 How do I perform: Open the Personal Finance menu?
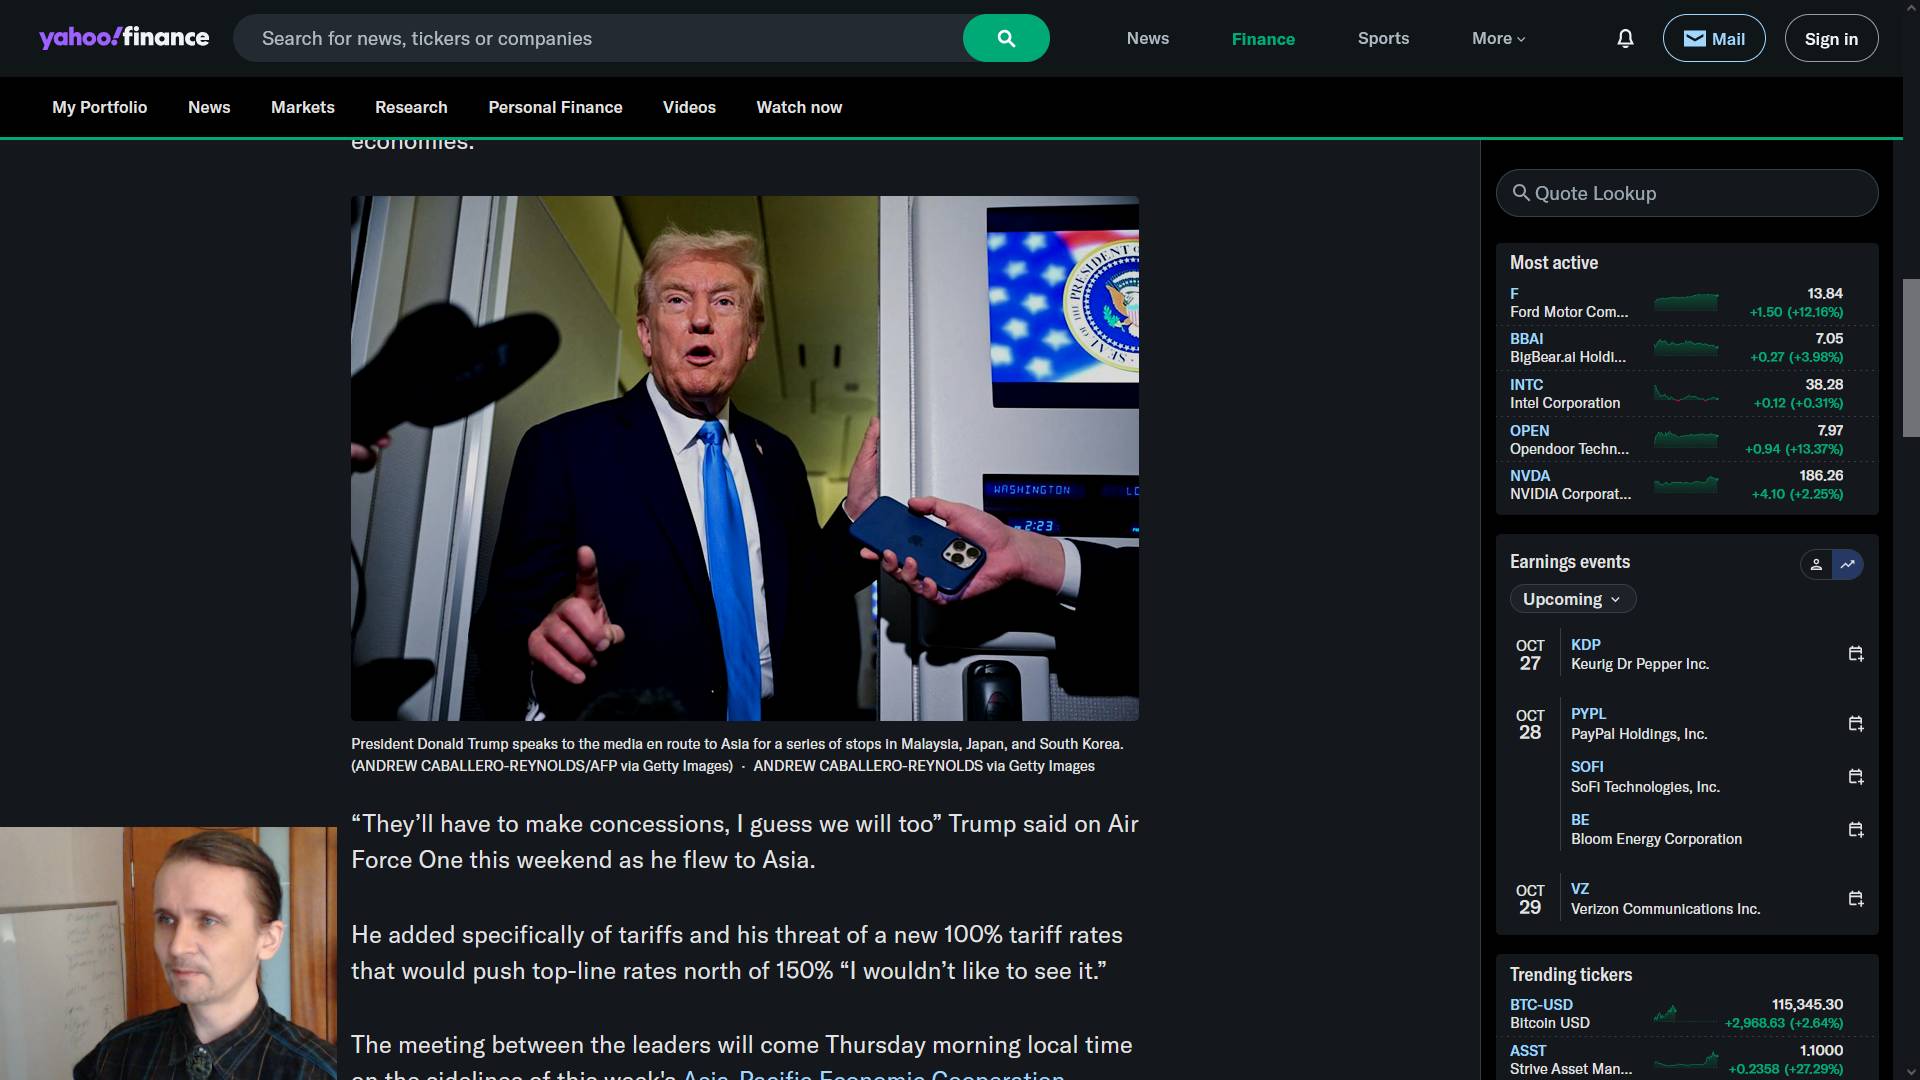pos(555,107)
